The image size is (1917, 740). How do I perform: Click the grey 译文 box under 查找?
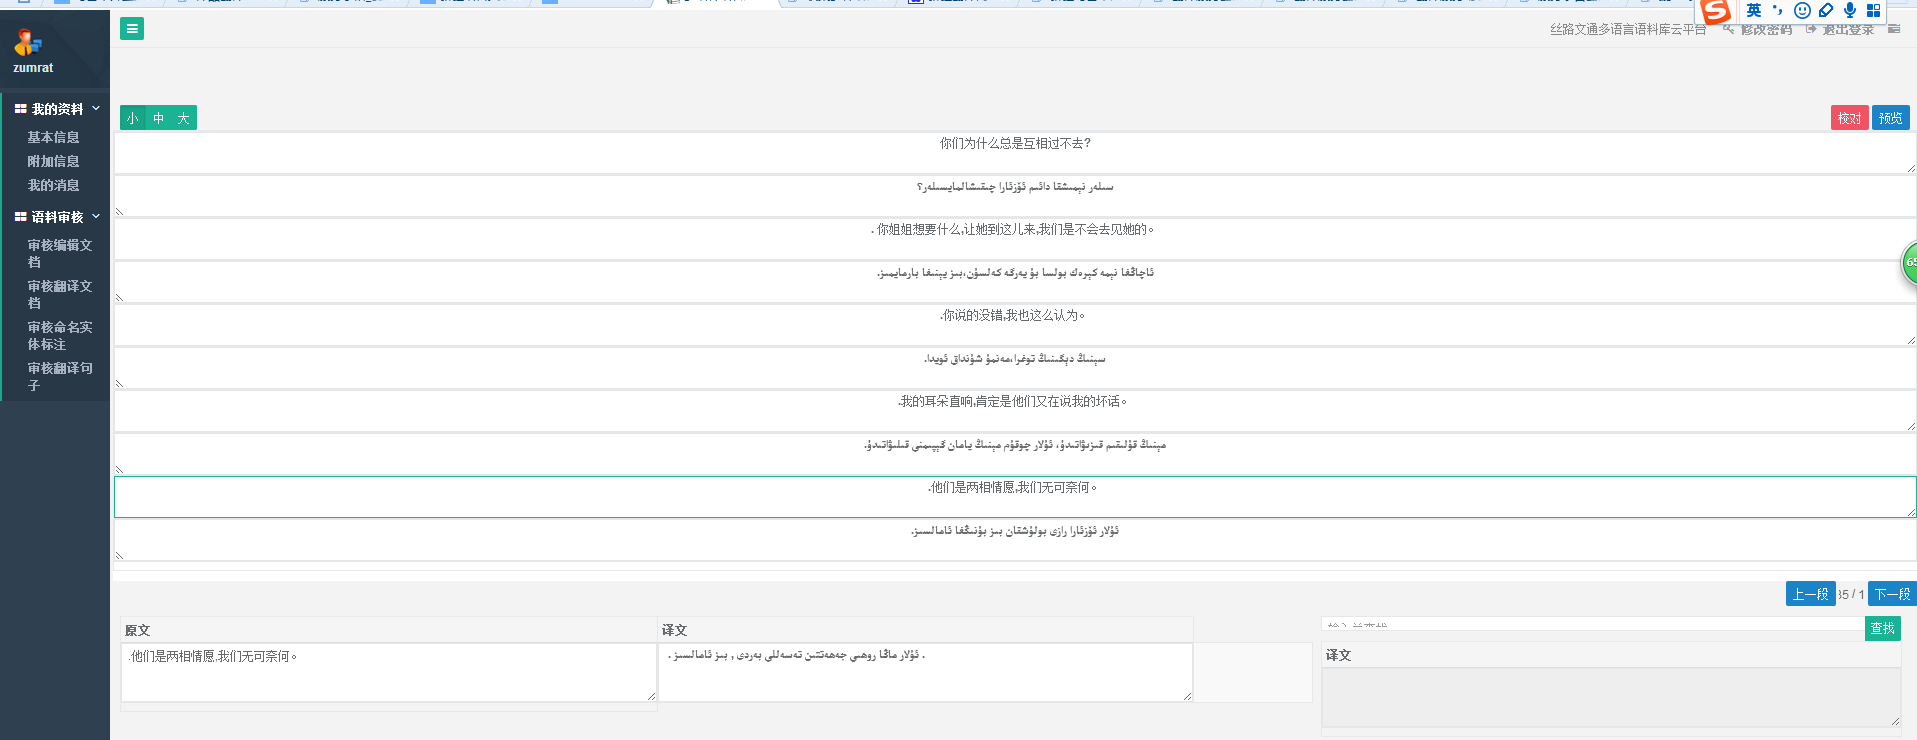[1610, 697]
